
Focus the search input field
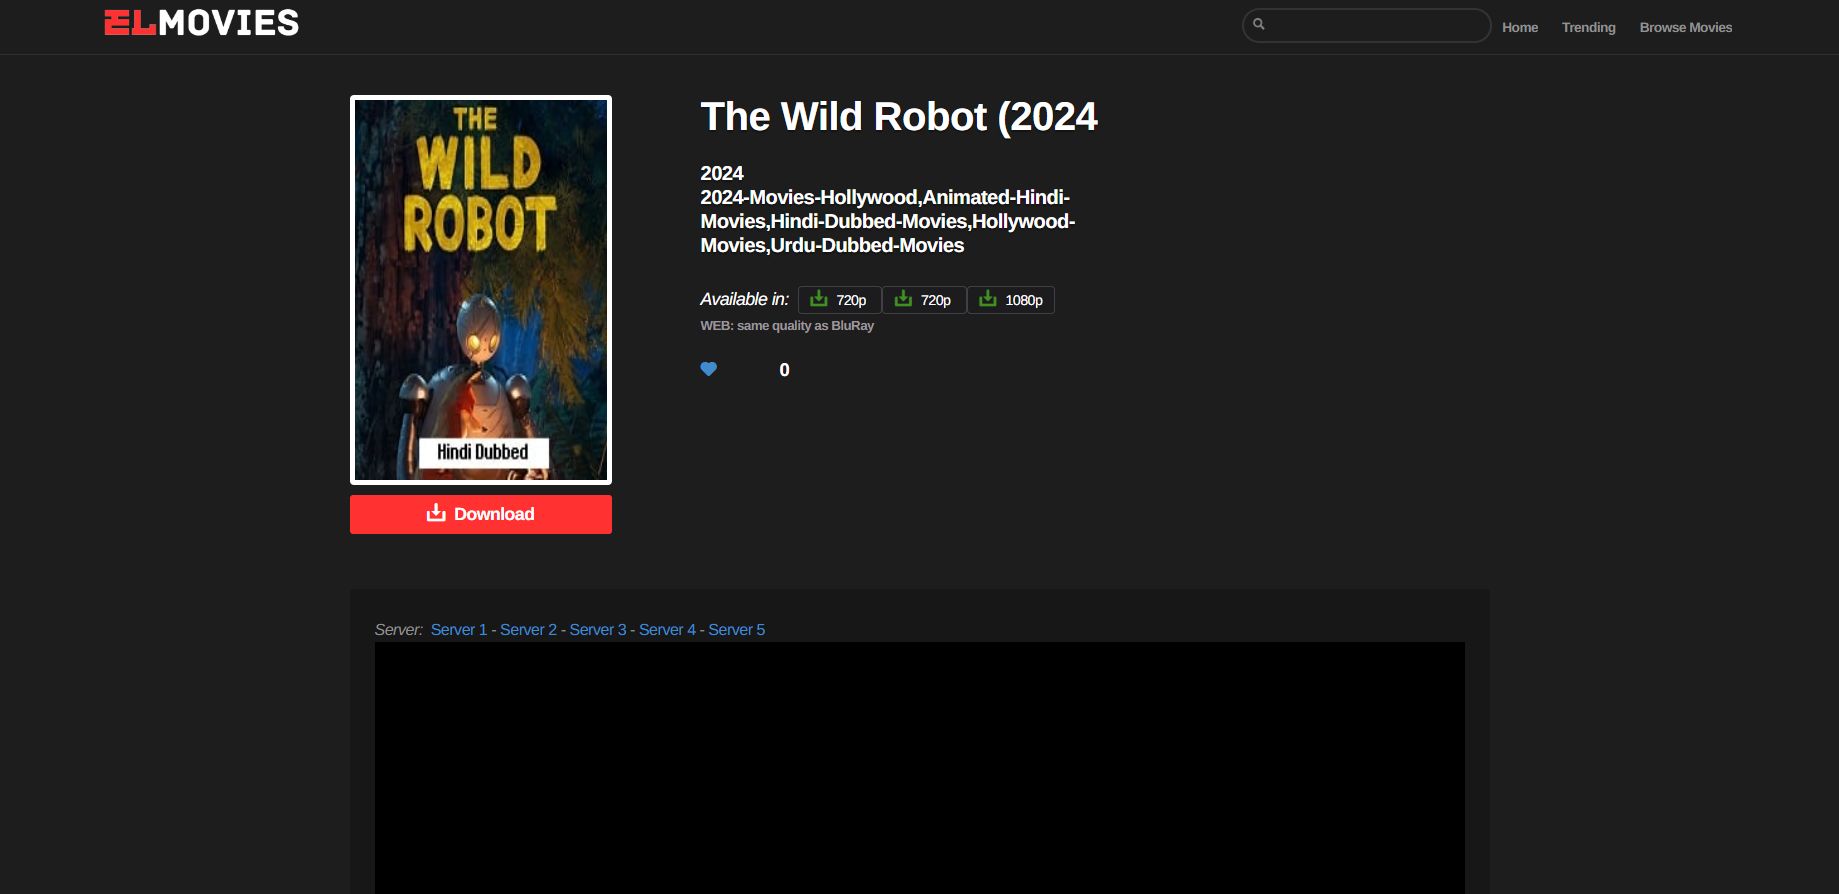click(x=1366, y=25)
